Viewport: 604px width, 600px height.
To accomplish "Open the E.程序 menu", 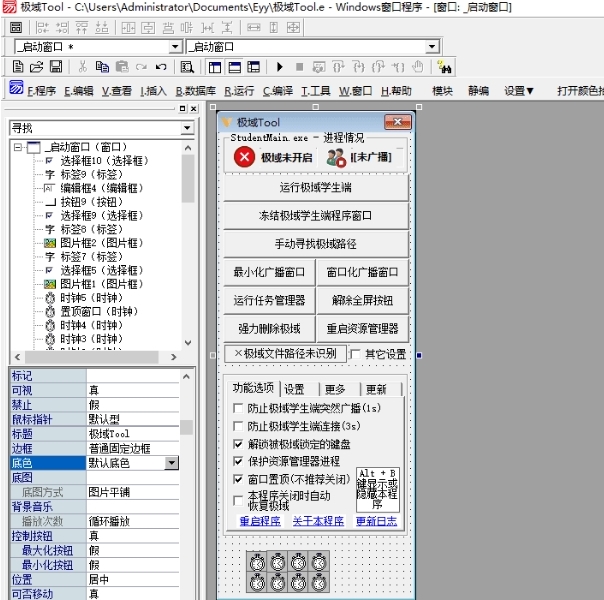I will coord(42,91).
